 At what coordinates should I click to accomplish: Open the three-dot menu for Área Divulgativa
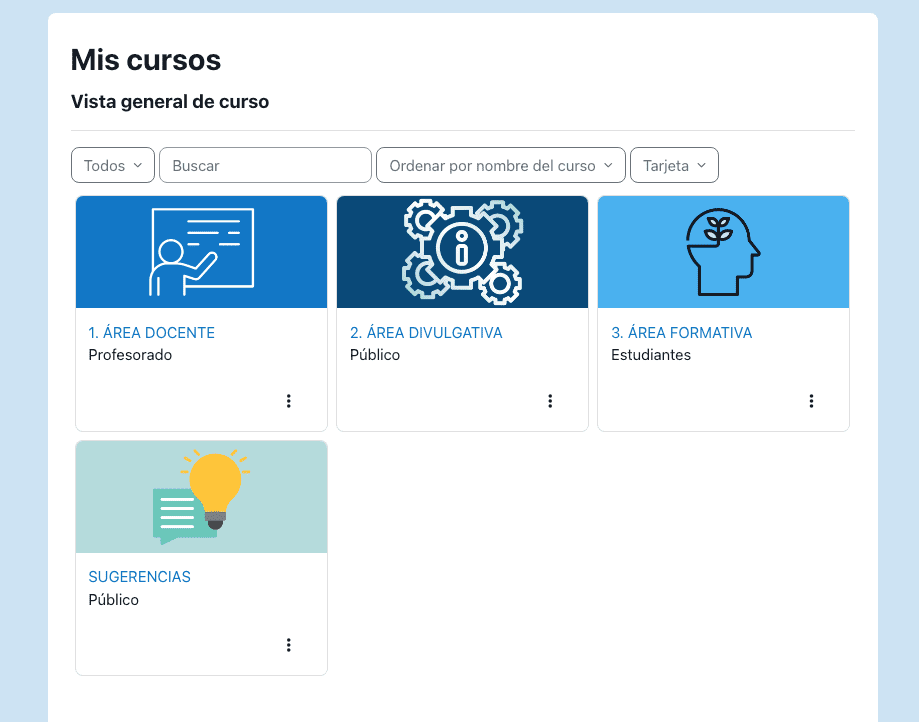549,401
